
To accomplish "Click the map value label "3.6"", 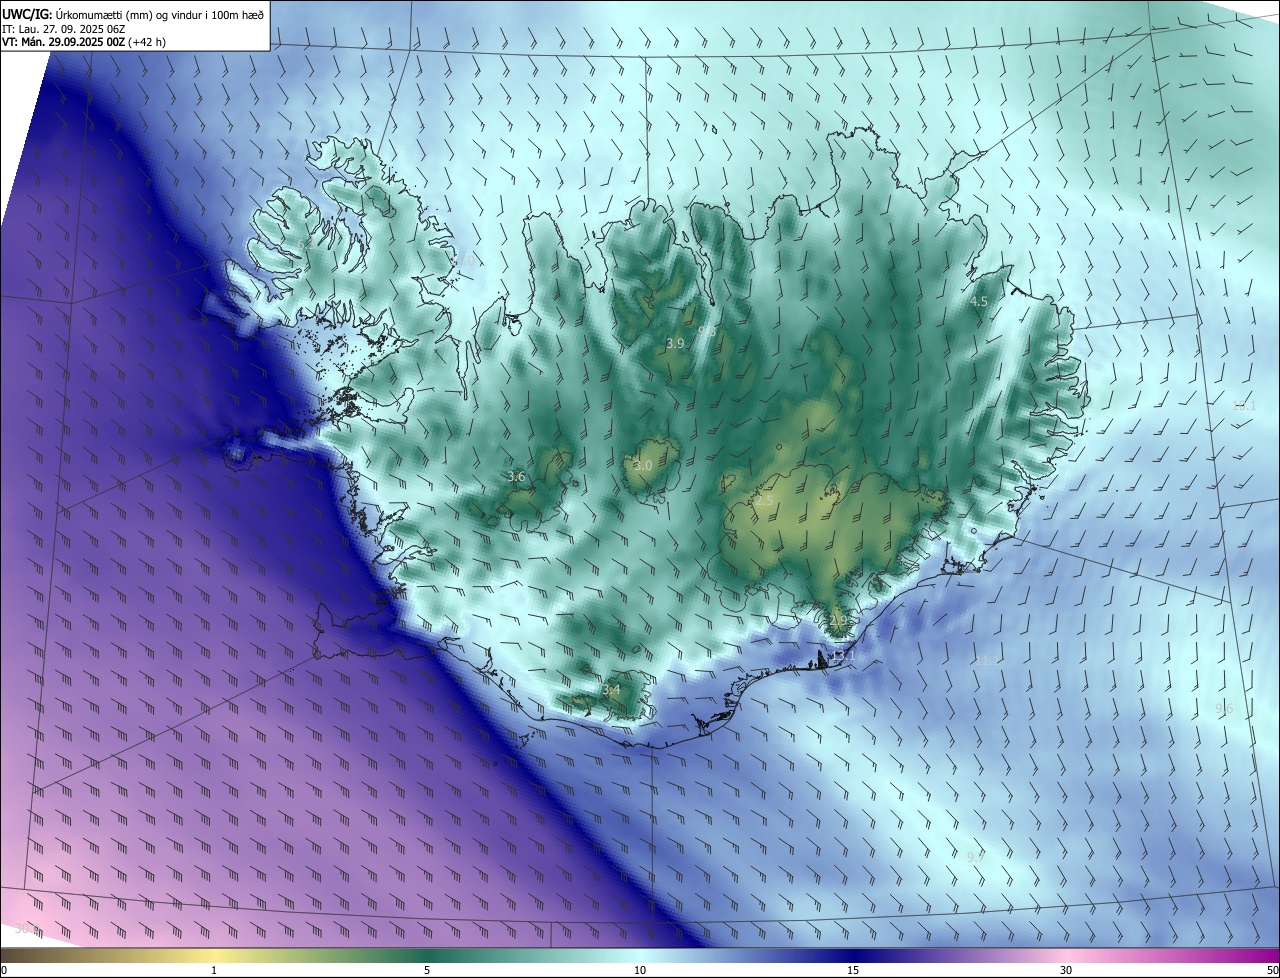I will pos(516,477).
